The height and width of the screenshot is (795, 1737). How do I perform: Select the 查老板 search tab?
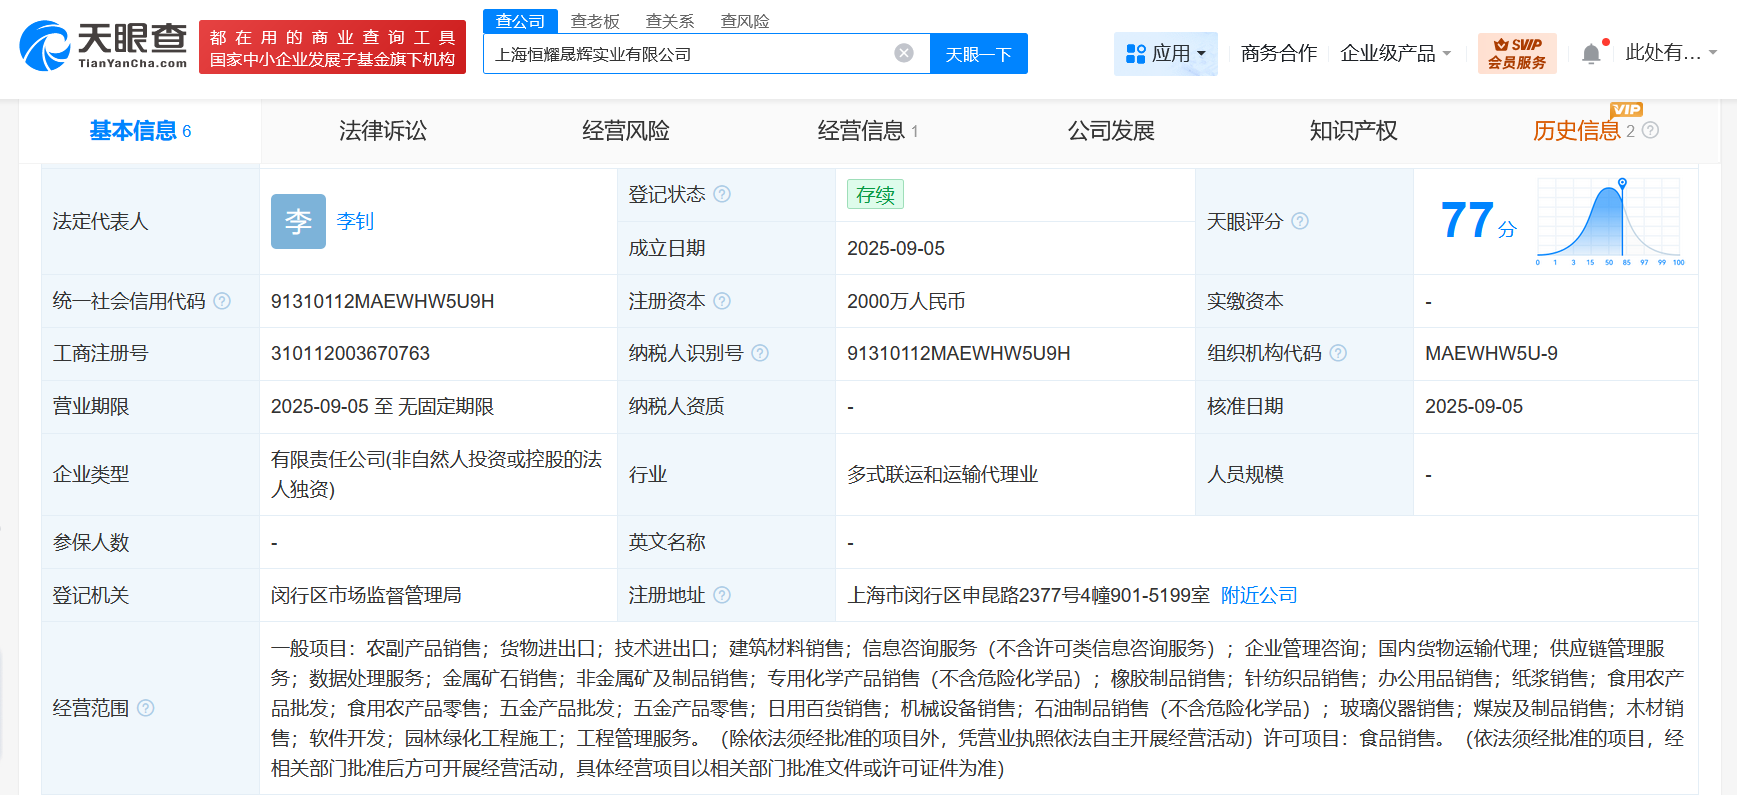(595, 21)
